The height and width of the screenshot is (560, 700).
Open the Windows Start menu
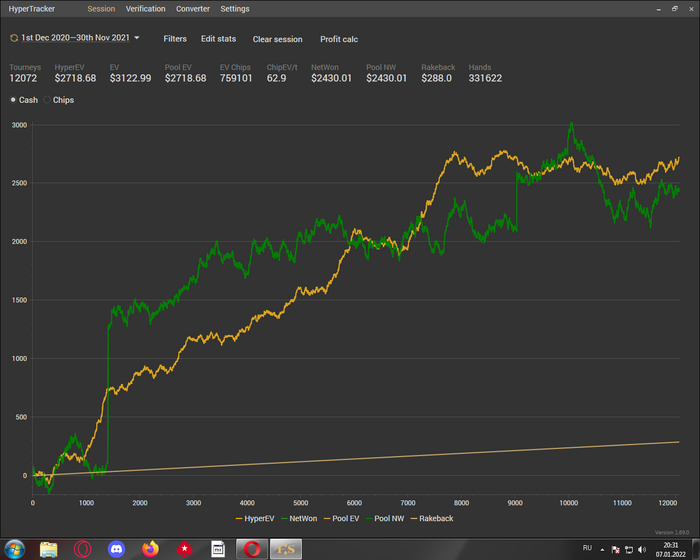coord(14,549)
